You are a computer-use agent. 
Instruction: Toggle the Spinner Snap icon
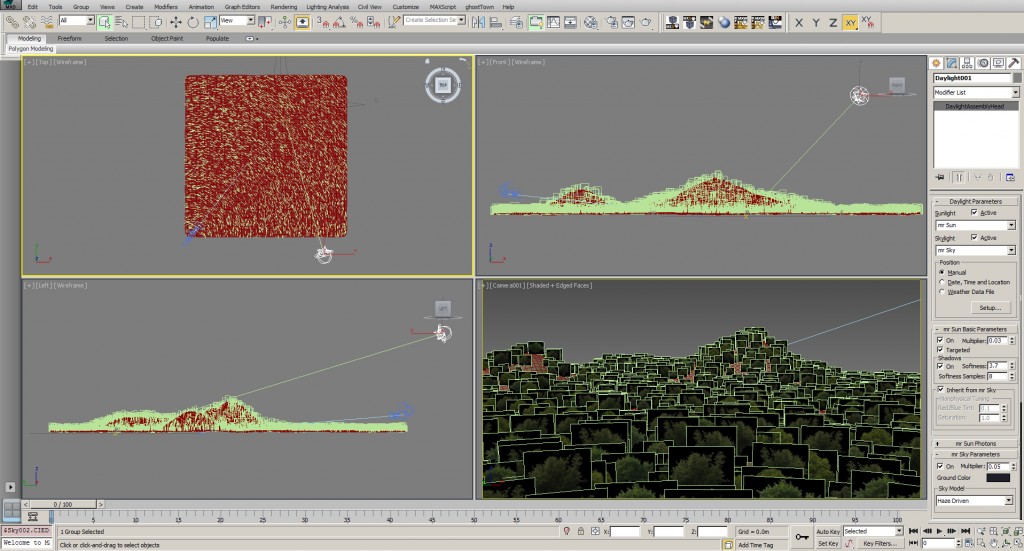[x=374, y=22]
